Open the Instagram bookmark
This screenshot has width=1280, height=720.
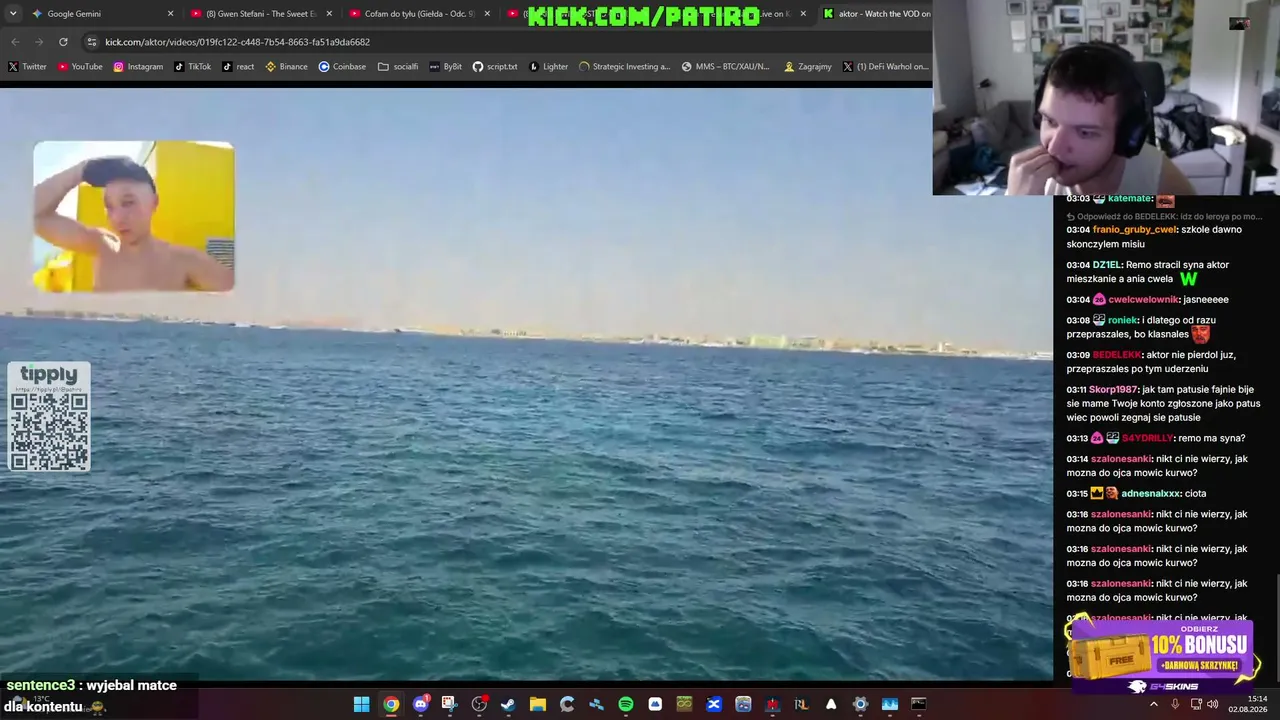click(x=138, y=67)
